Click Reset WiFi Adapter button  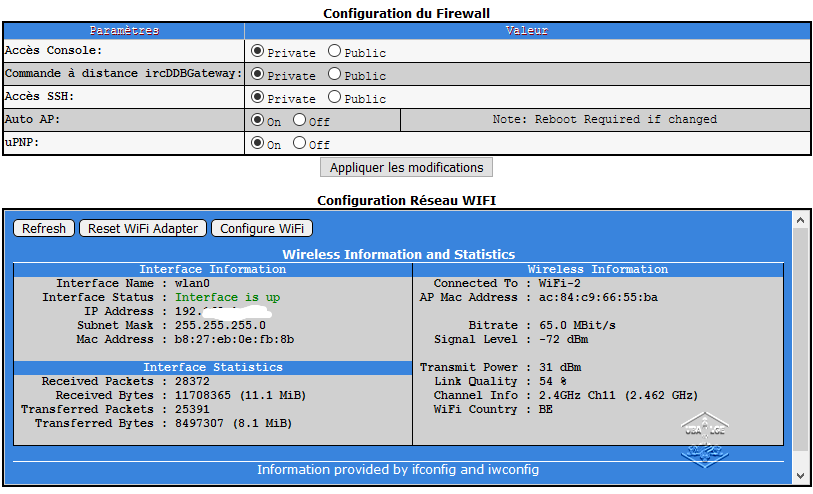coord(143,229)
